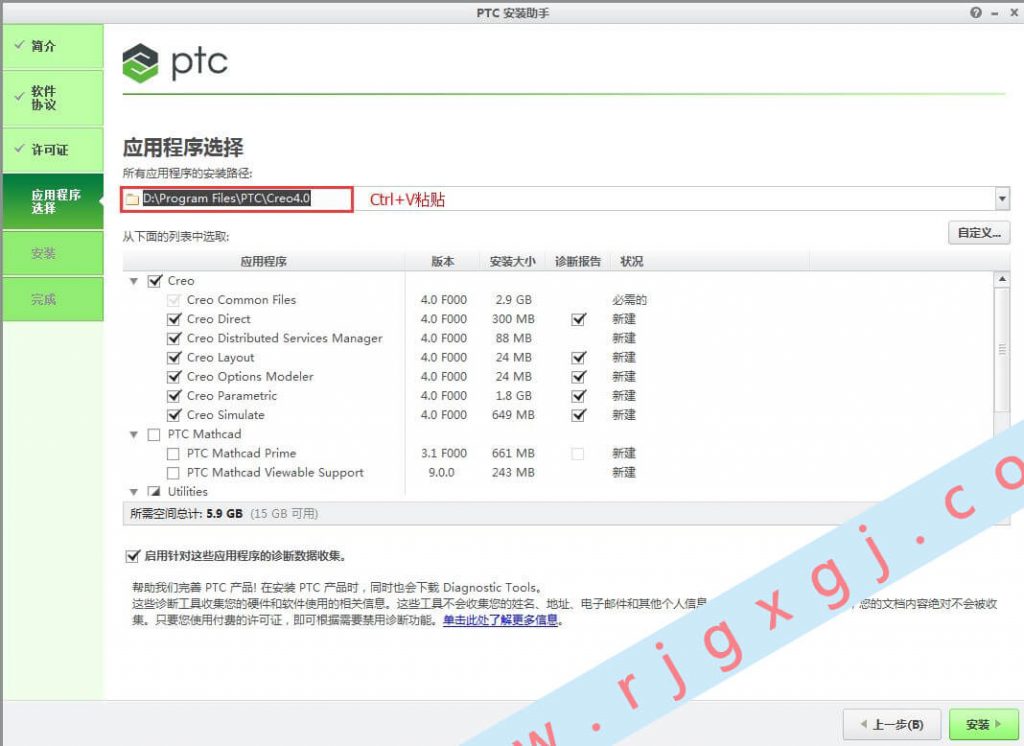
Task: Open the install path dropdown arrow
Action: 1002,199
